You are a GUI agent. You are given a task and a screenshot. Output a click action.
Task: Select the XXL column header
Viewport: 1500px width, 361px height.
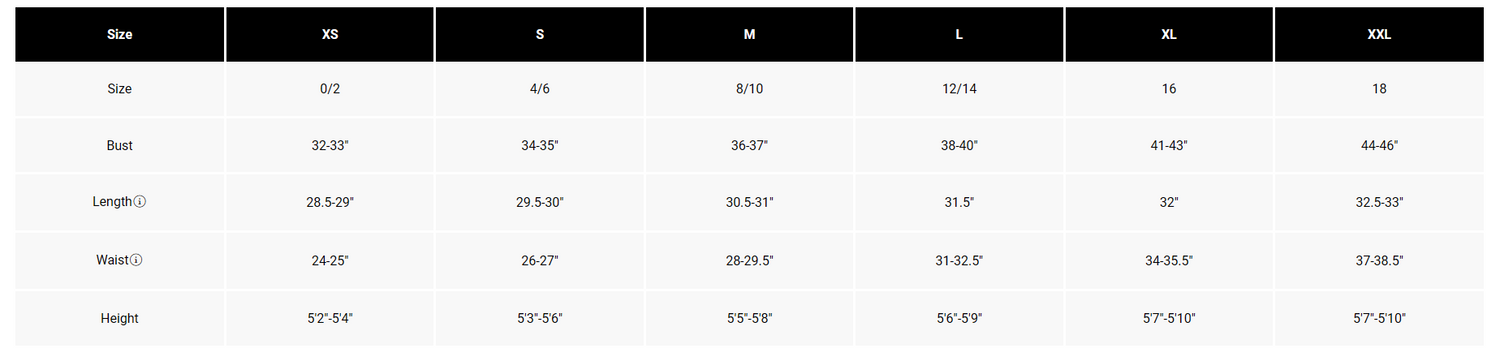coord(1379,34)
